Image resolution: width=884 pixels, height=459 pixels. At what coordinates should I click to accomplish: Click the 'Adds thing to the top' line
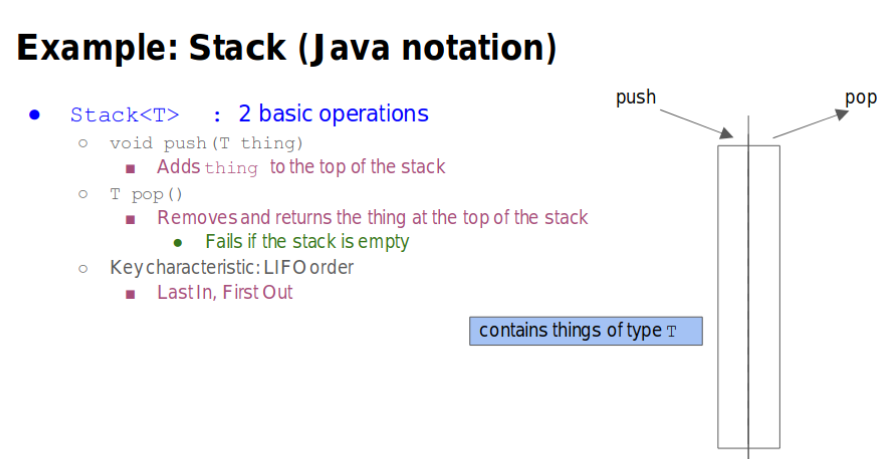click(x=301, y=167)
